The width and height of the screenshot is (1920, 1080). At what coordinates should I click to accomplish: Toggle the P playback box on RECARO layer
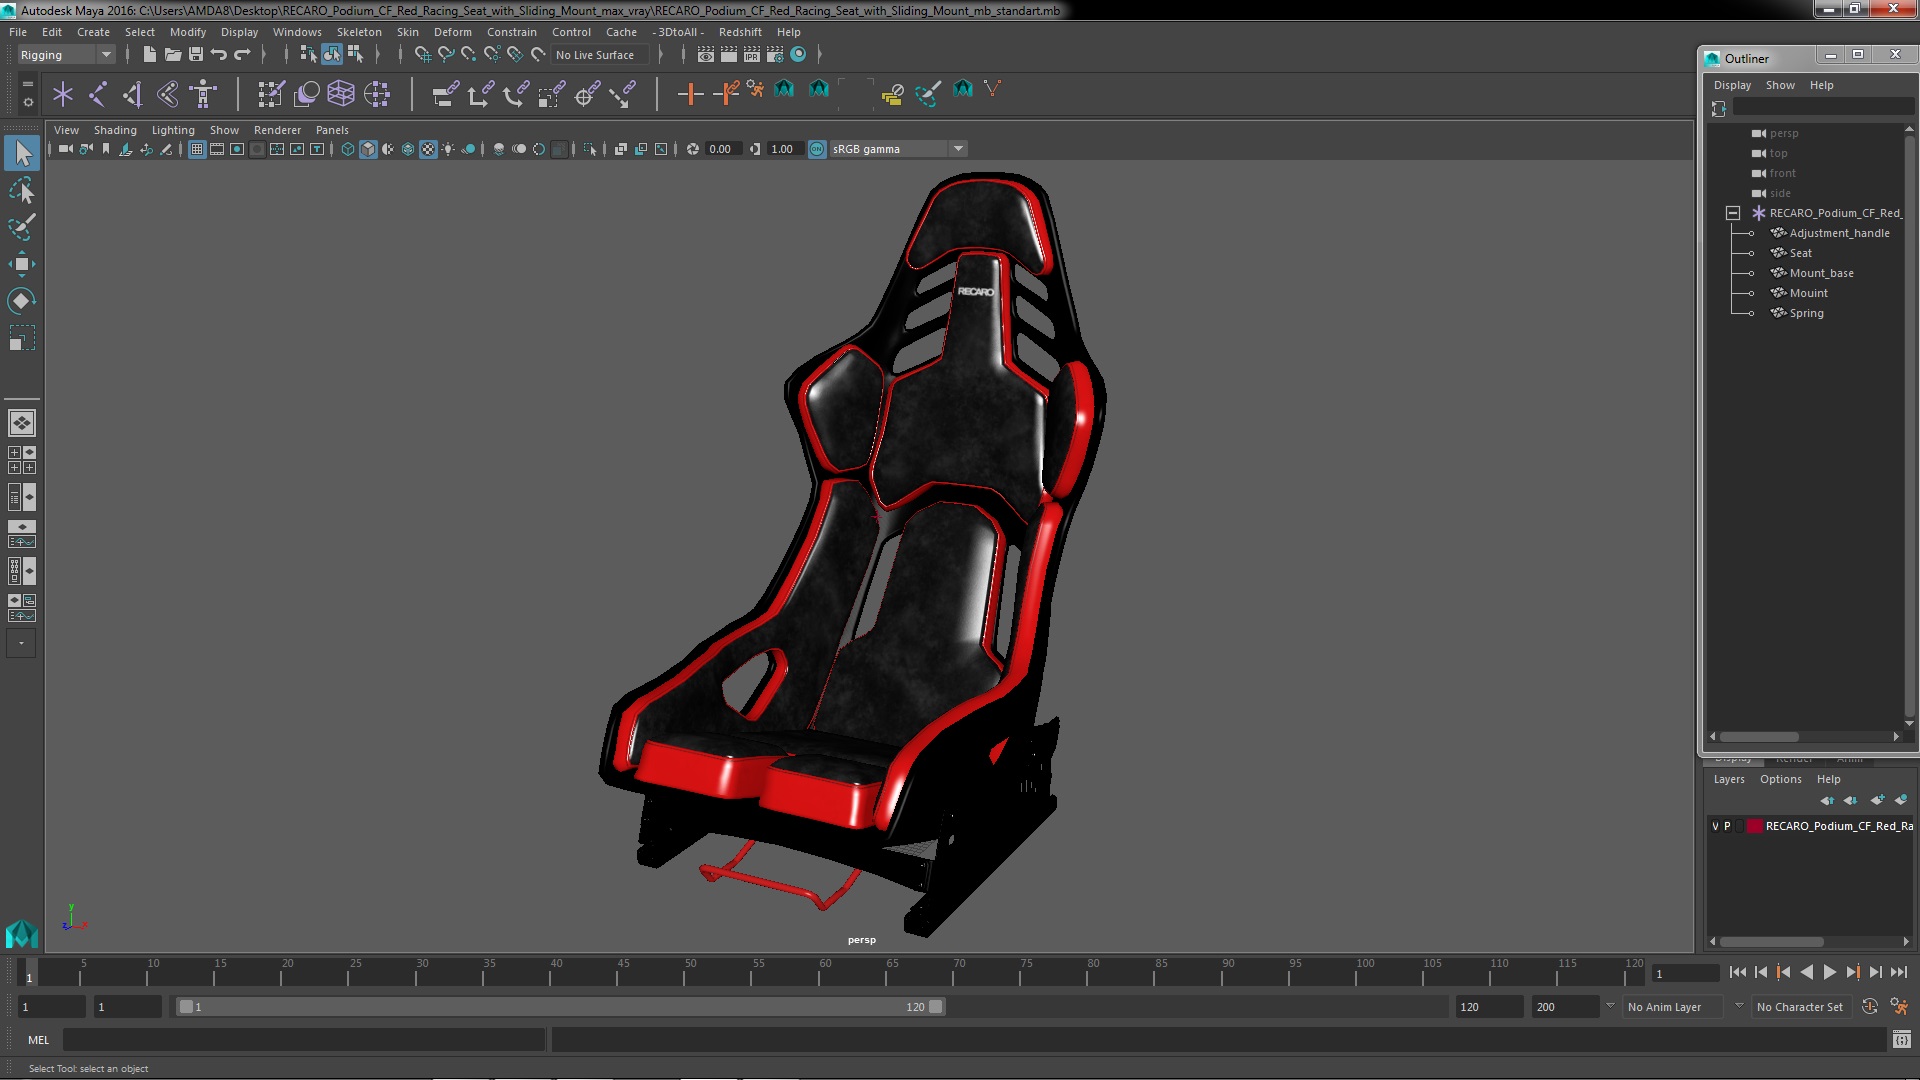click(1727, 826)
